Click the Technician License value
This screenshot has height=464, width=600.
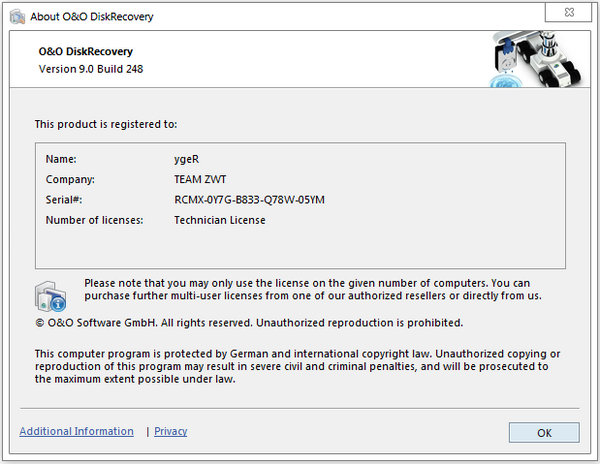tap(220, 220)
